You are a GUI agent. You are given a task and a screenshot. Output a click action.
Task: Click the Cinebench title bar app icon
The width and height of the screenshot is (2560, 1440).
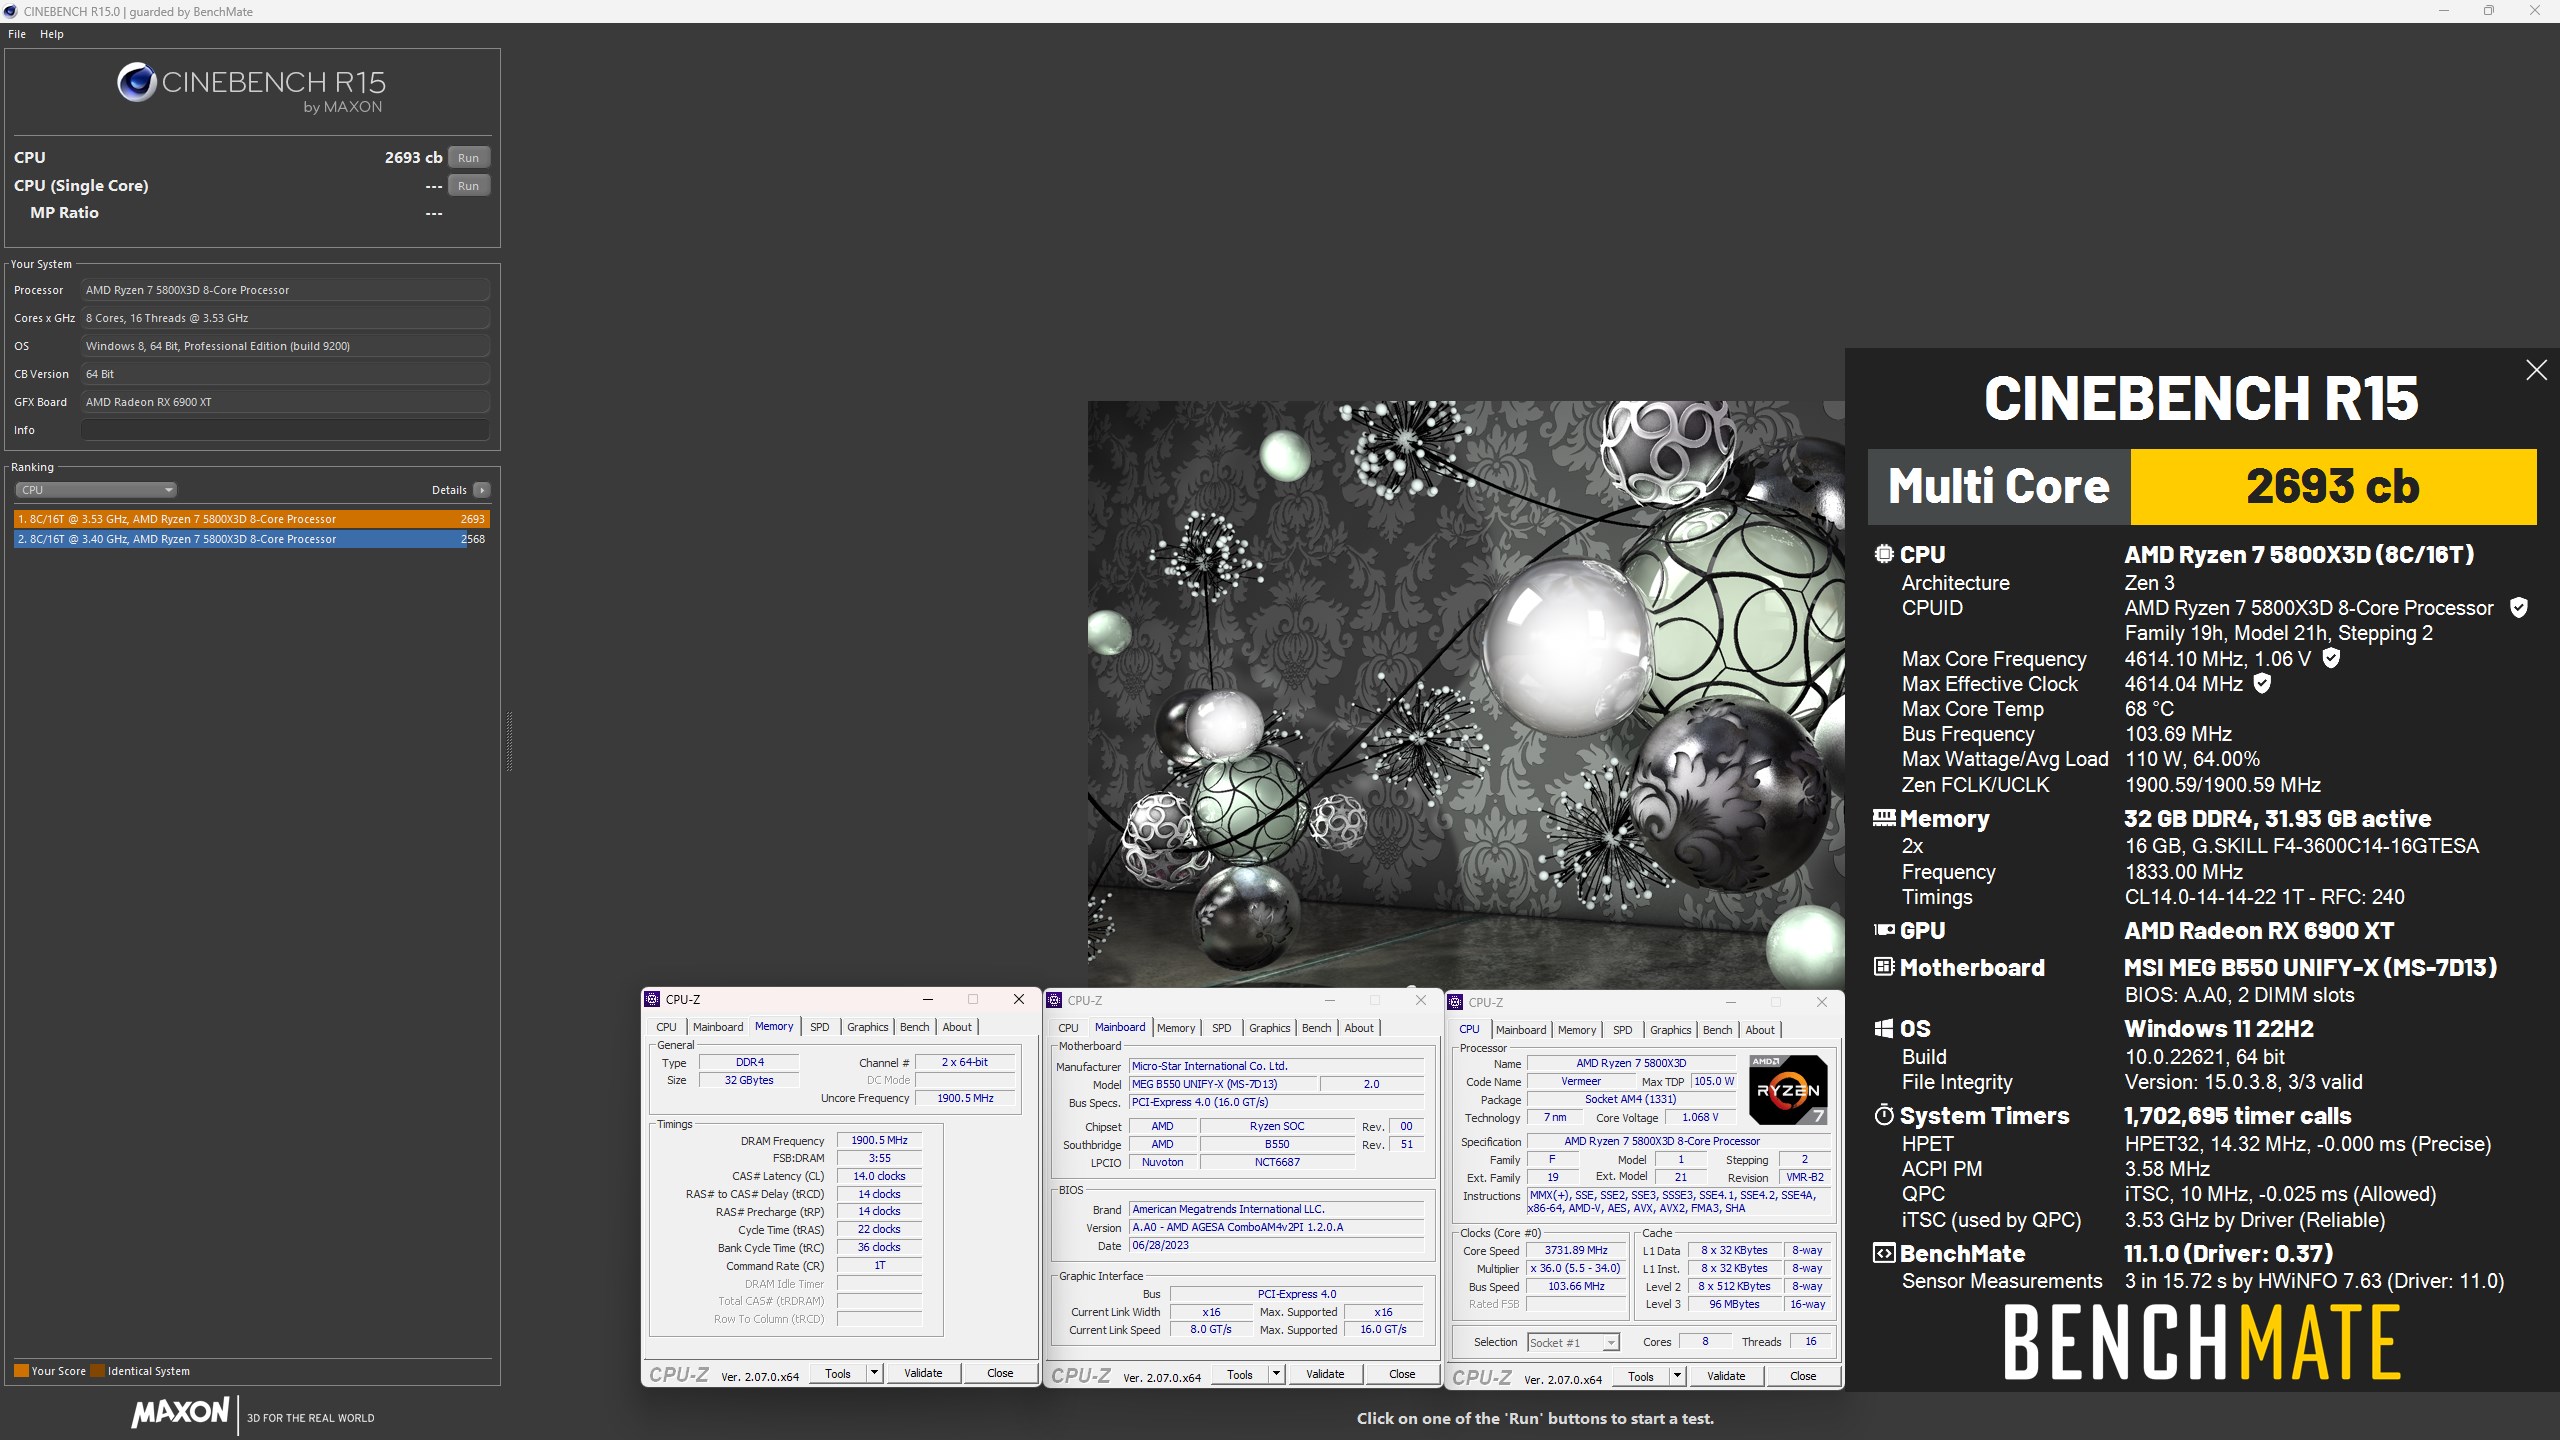click(10, 11)
